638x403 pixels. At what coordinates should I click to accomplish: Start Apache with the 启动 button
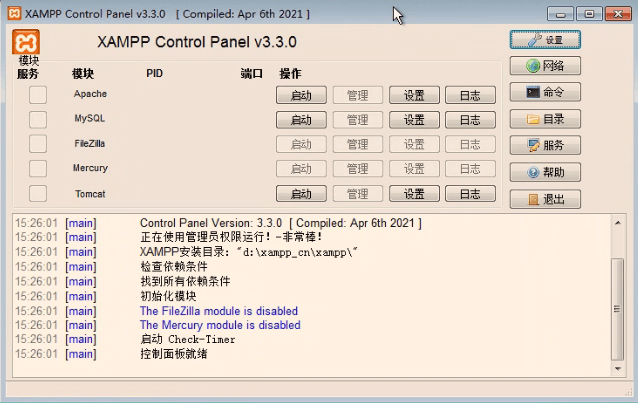coord(301,95)
